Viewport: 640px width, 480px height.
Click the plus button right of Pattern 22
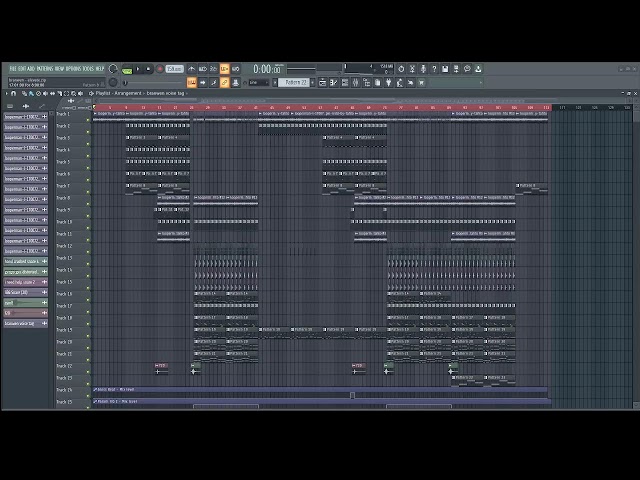pyautogui.click(x=313, y=83)
